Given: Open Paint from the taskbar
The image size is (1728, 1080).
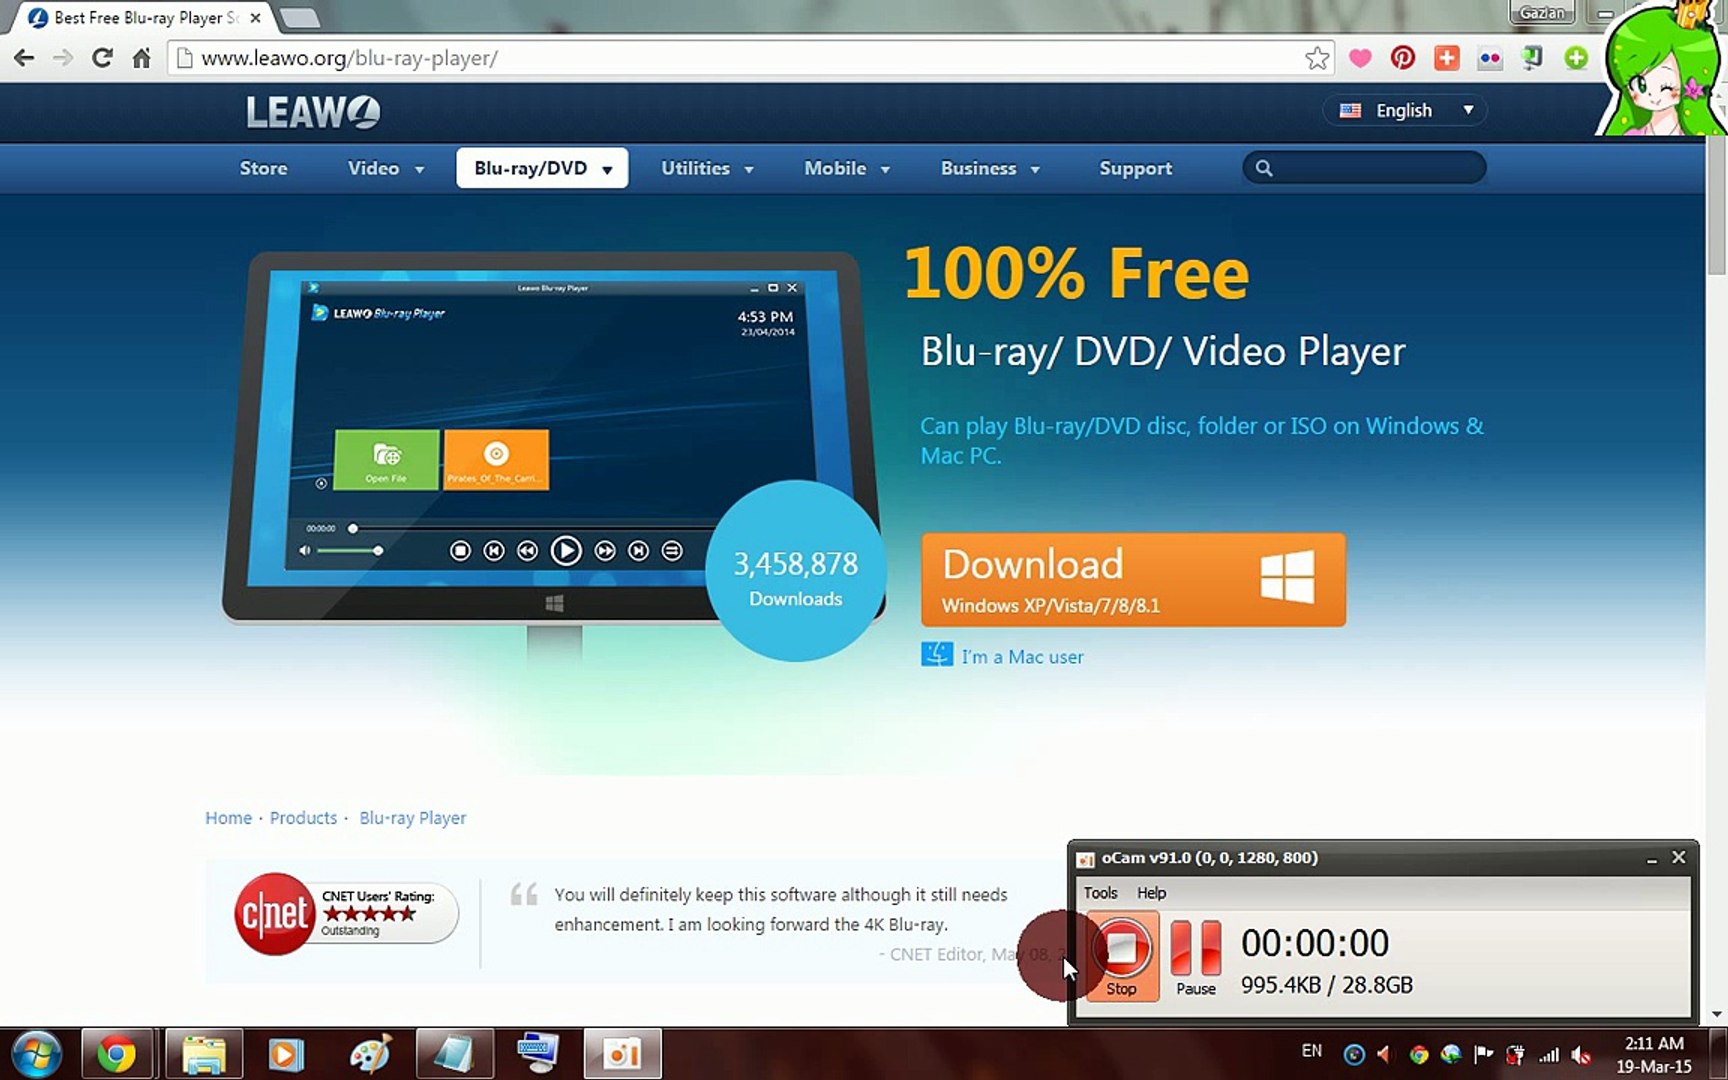Looking at the screenshot, I should pyautogui.click(x=370, y=1054).
